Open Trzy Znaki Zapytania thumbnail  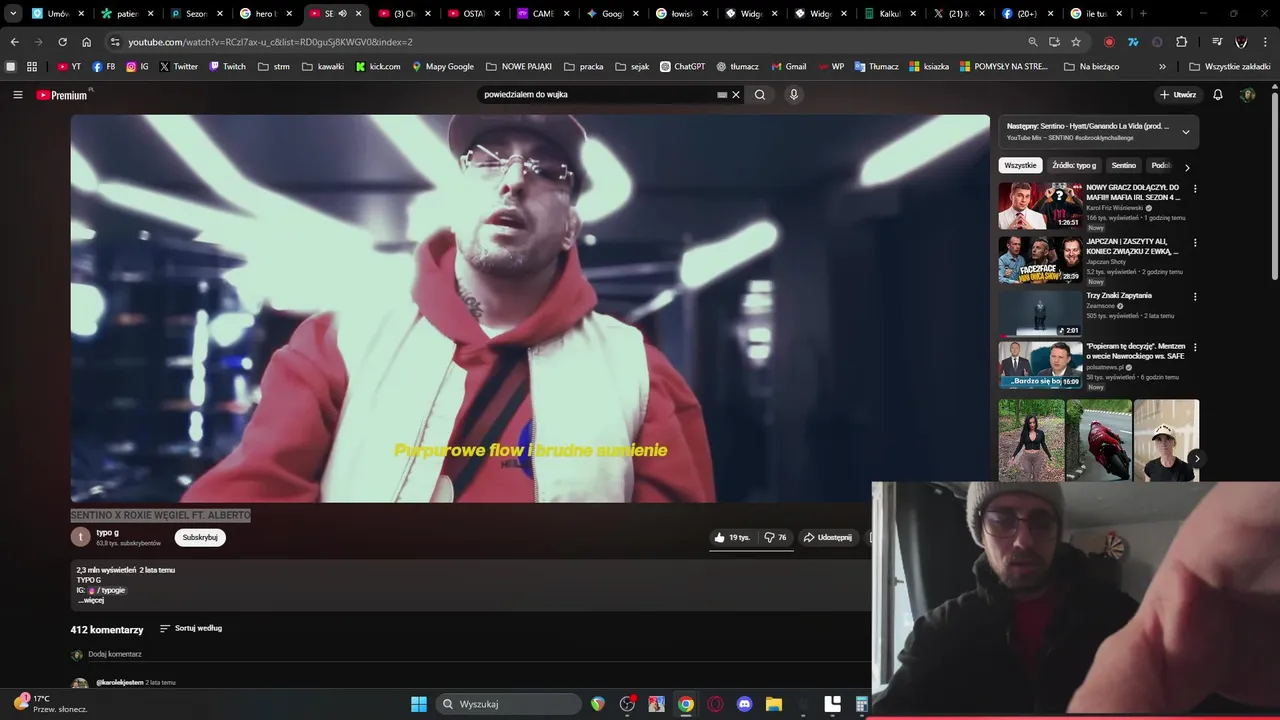(x=1040, y=313)
